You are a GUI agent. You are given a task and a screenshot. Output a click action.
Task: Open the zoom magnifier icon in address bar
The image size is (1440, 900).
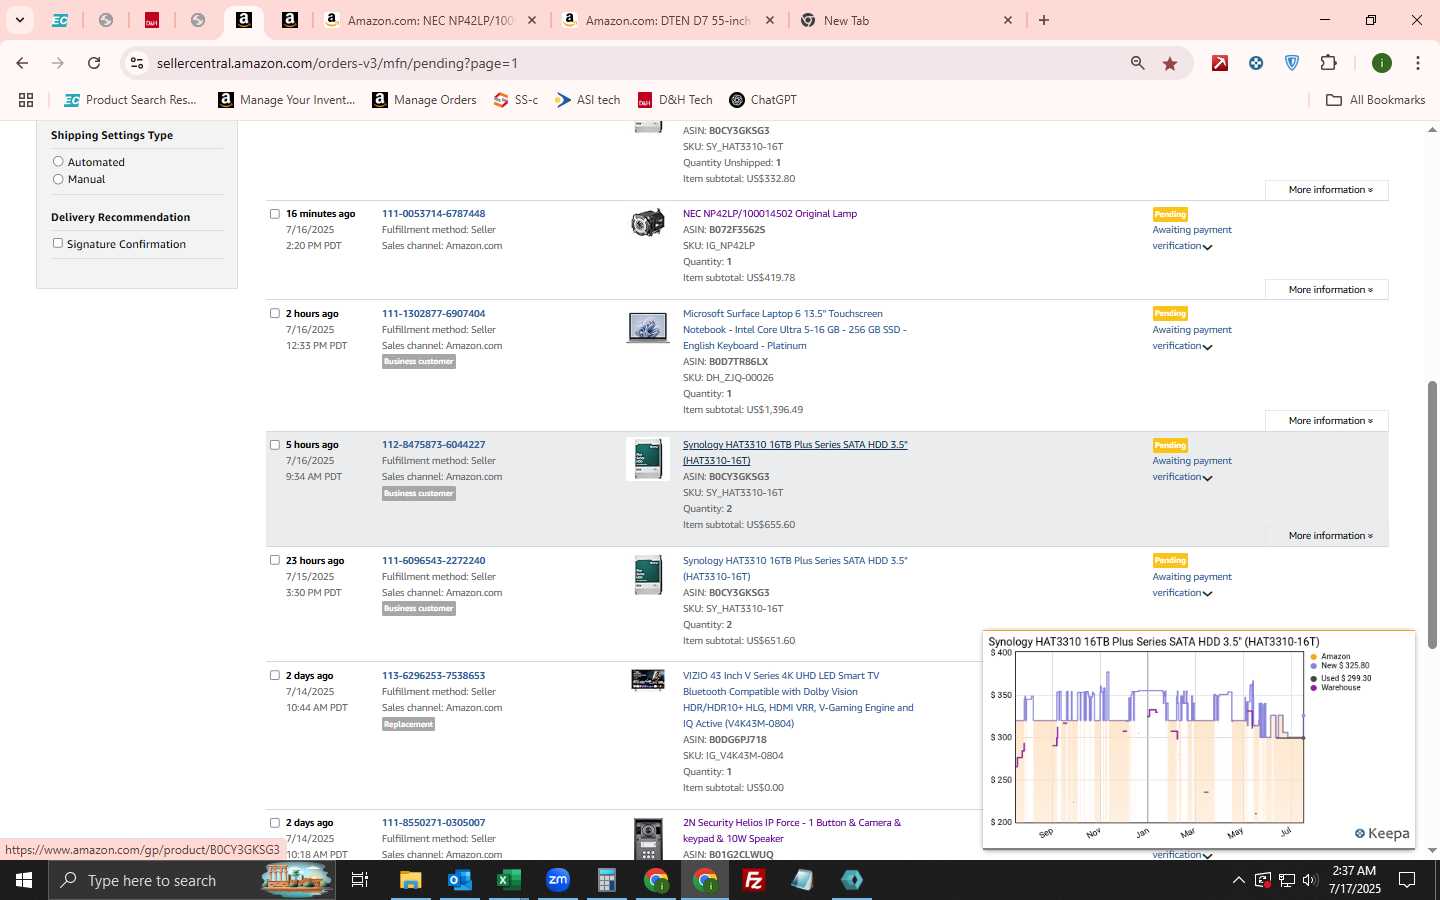(x=1137, y=63)
